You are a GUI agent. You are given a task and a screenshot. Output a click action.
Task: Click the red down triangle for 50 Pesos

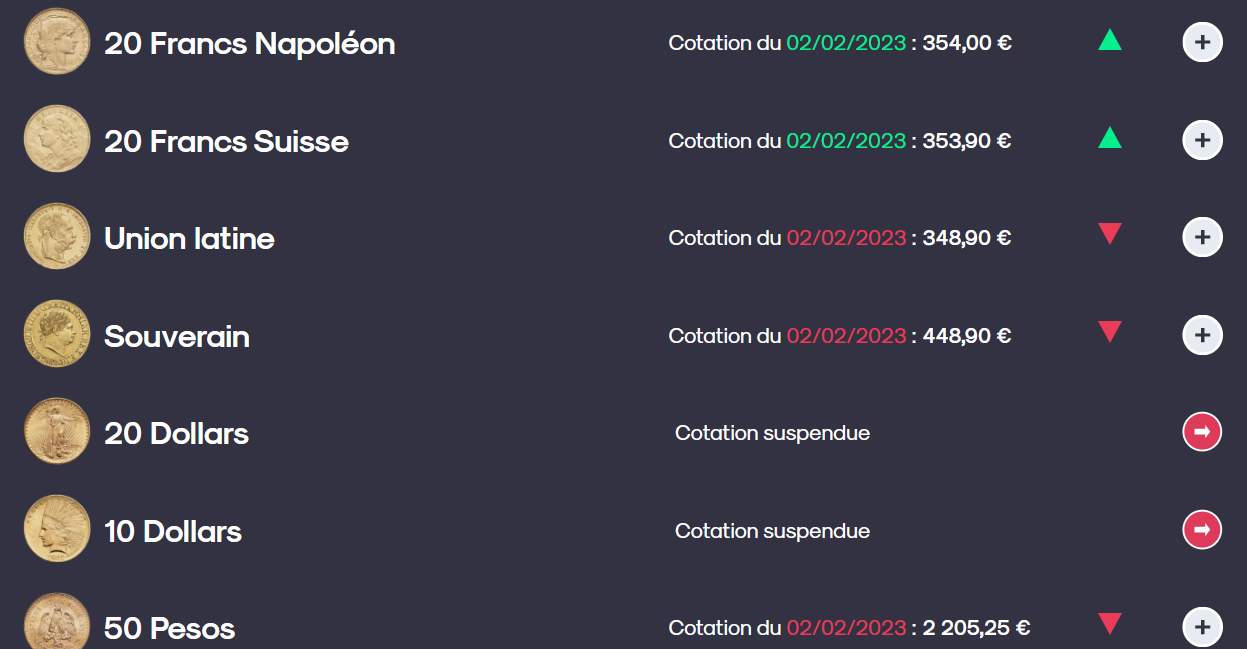[1109, 624]
